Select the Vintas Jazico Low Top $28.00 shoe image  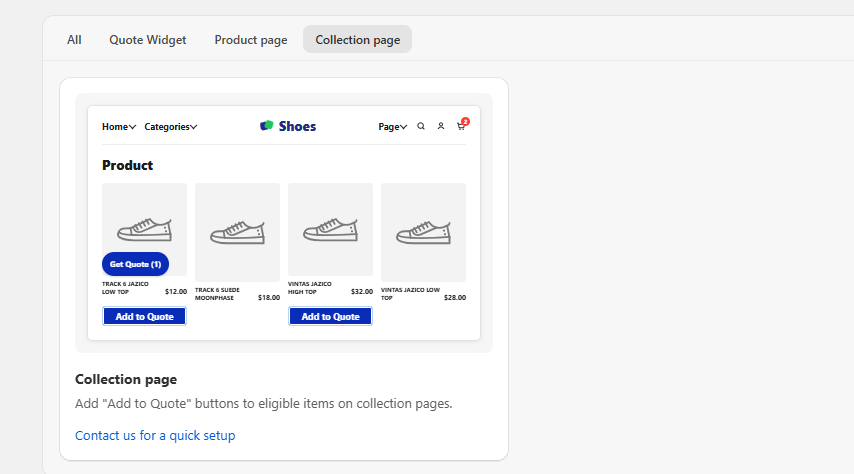423,233
